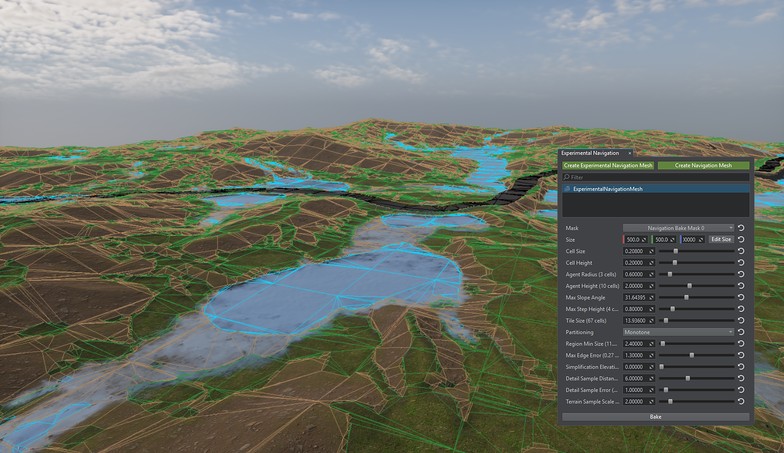Click the Cell Height slider
The image size is (784, 453).
pyautogui.click(x=696, y=262)
